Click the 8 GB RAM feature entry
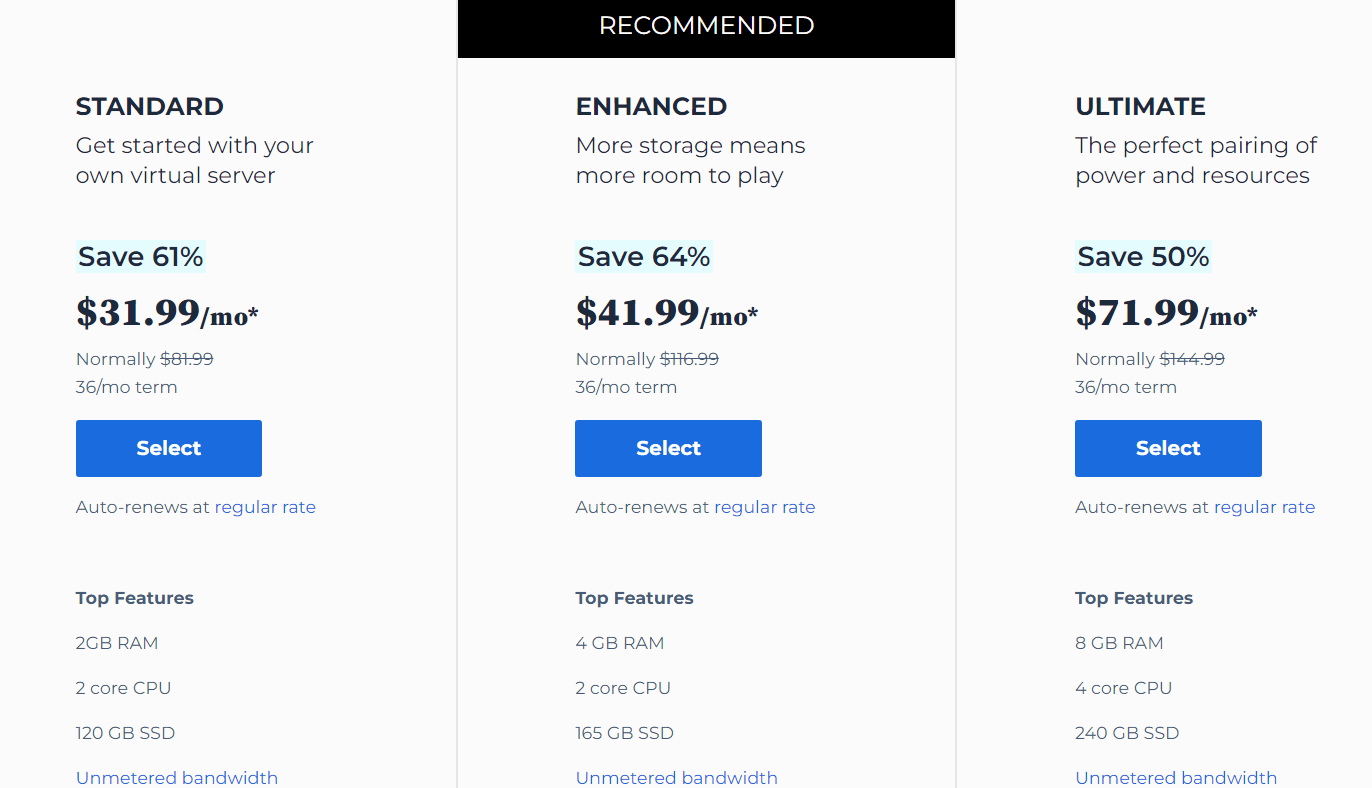The image size is (1372, 788). [1119, 642]
